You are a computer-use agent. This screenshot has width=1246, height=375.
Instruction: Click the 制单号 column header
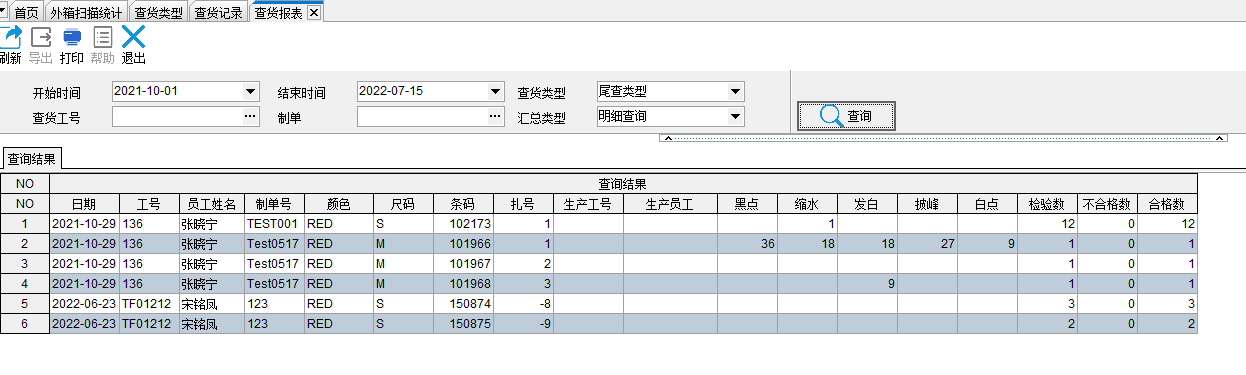(x=273, y=204)
